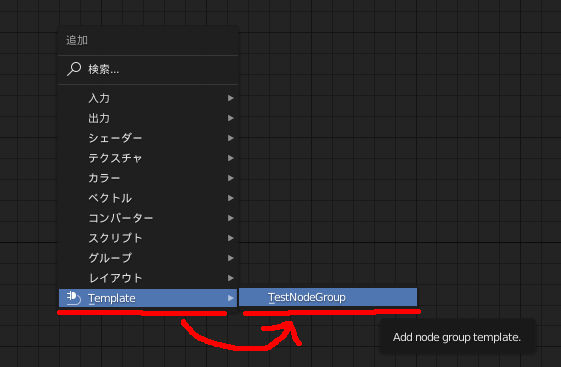
Task: Expand arrow beside スクリプト
Action: [231, 238]
